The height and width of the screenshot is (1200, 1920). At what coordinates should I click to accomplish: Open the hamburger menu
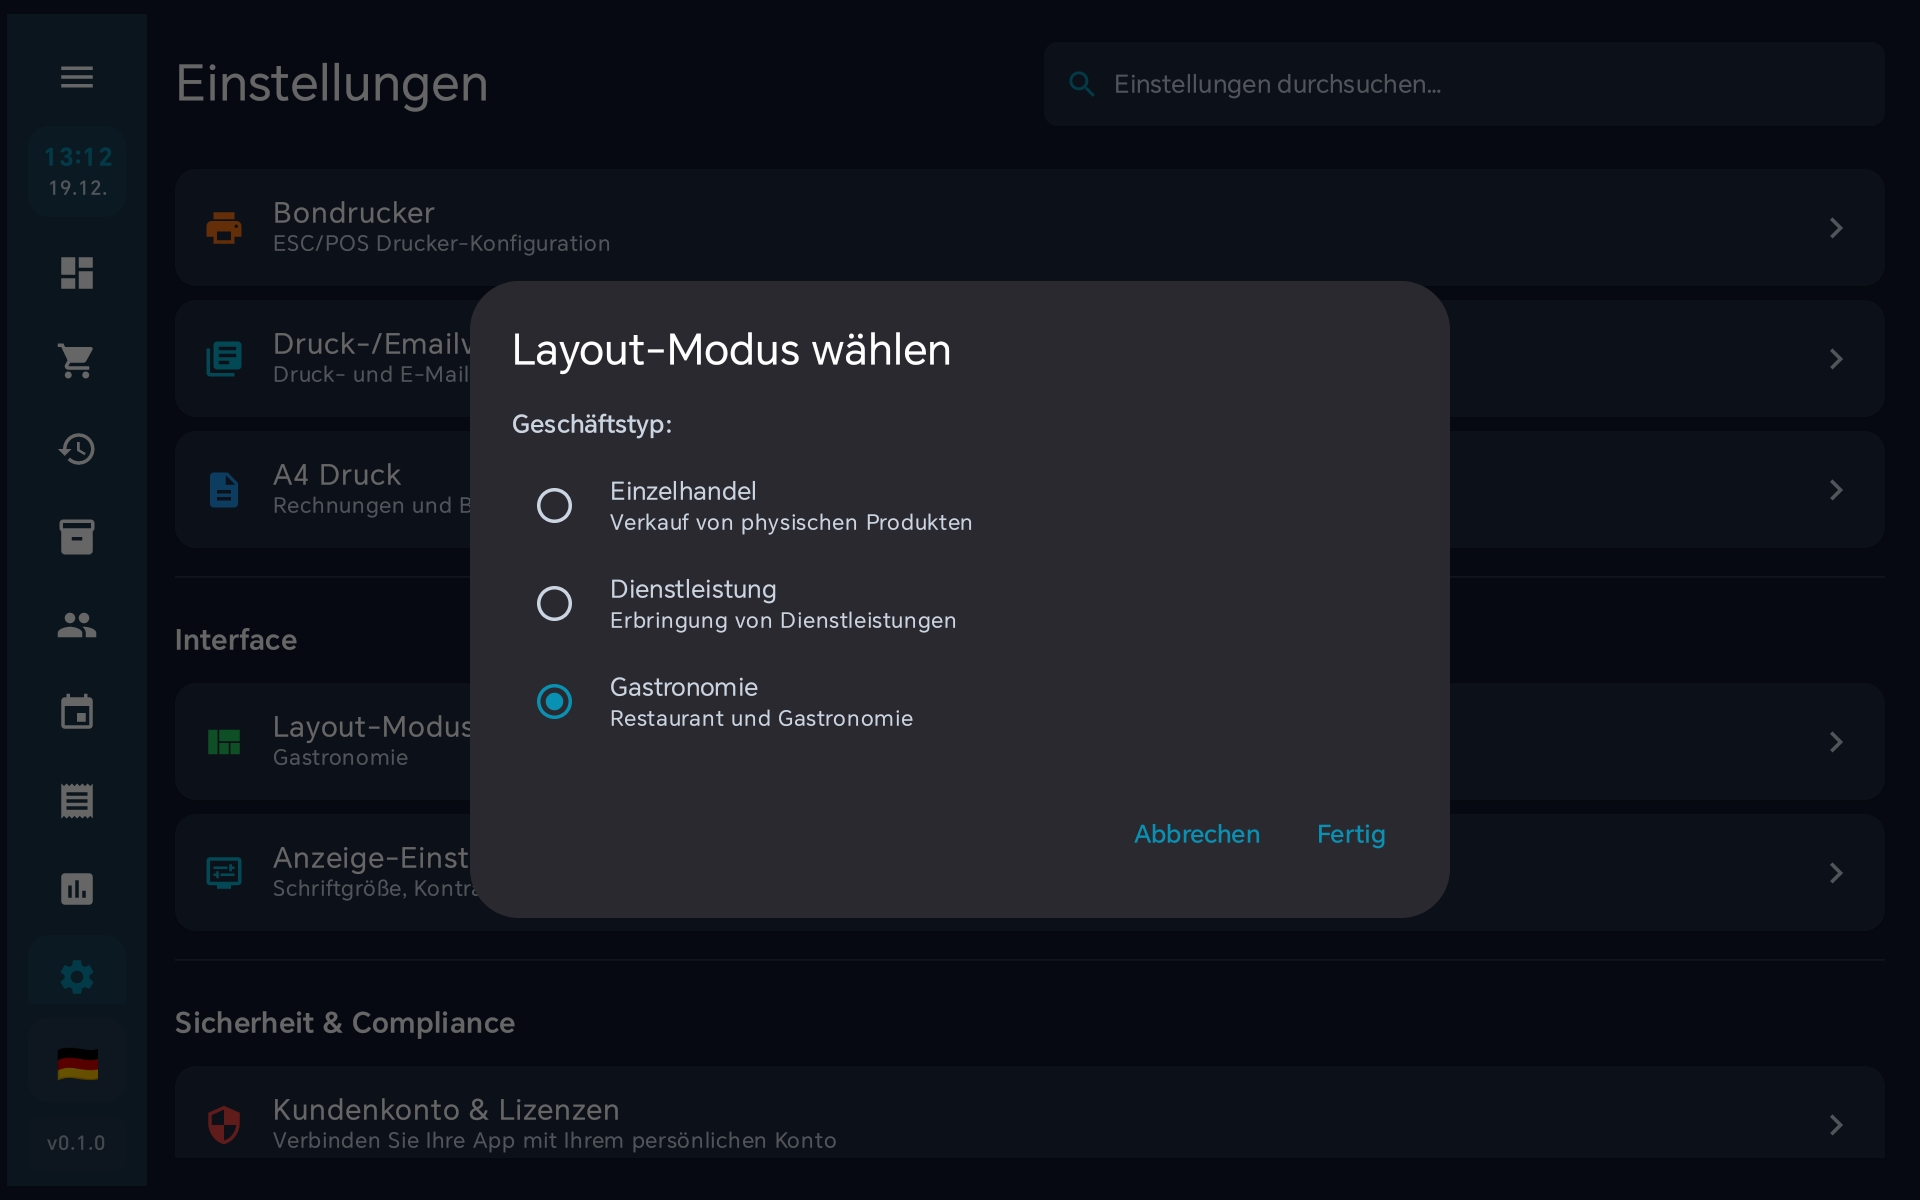(x=76, y=77)
